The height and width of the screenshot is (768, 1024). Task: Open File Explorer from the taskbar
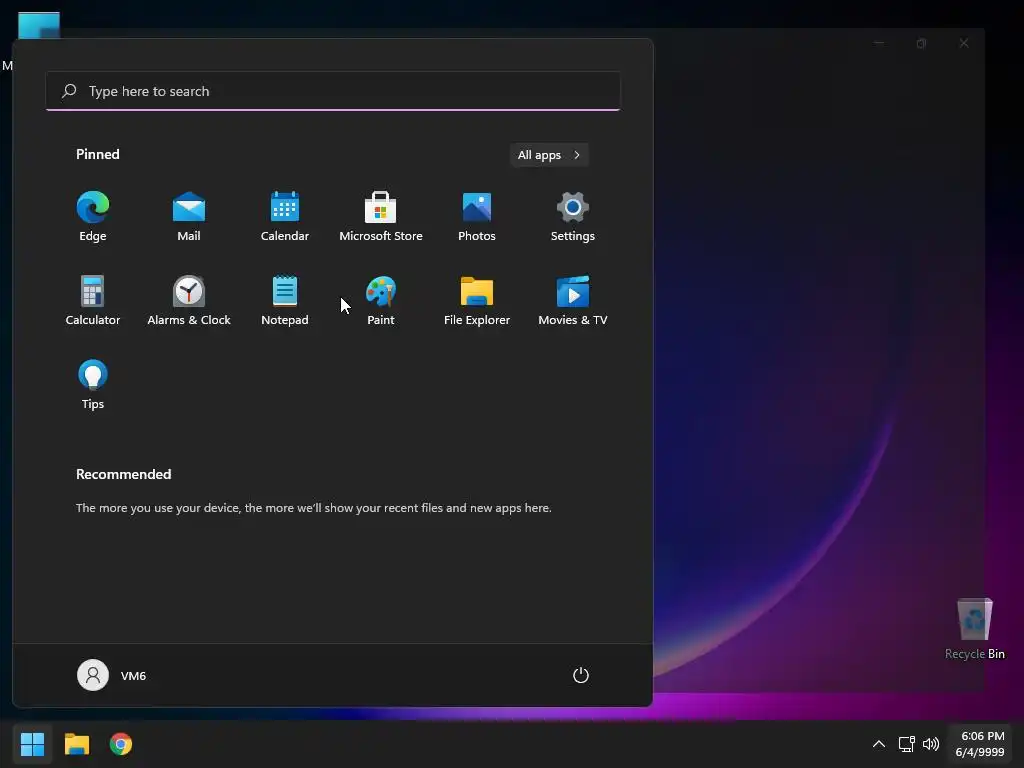77,744
